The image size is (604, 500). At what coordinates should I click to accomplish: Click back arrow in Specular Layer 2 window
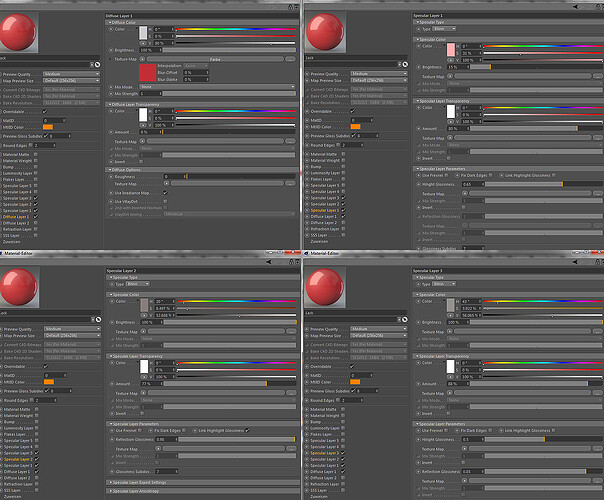pos(268,262)
